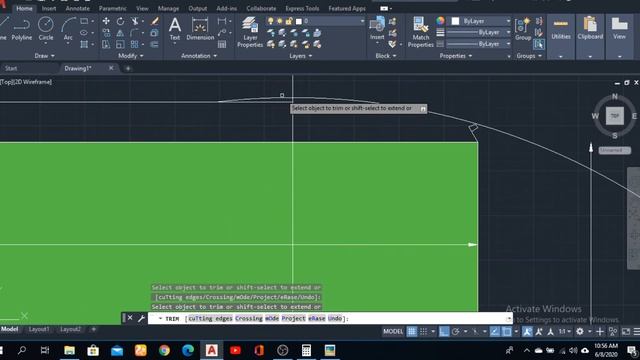Open the Express Tools ribbon tab
640x360 pixels.
[302, 9]
